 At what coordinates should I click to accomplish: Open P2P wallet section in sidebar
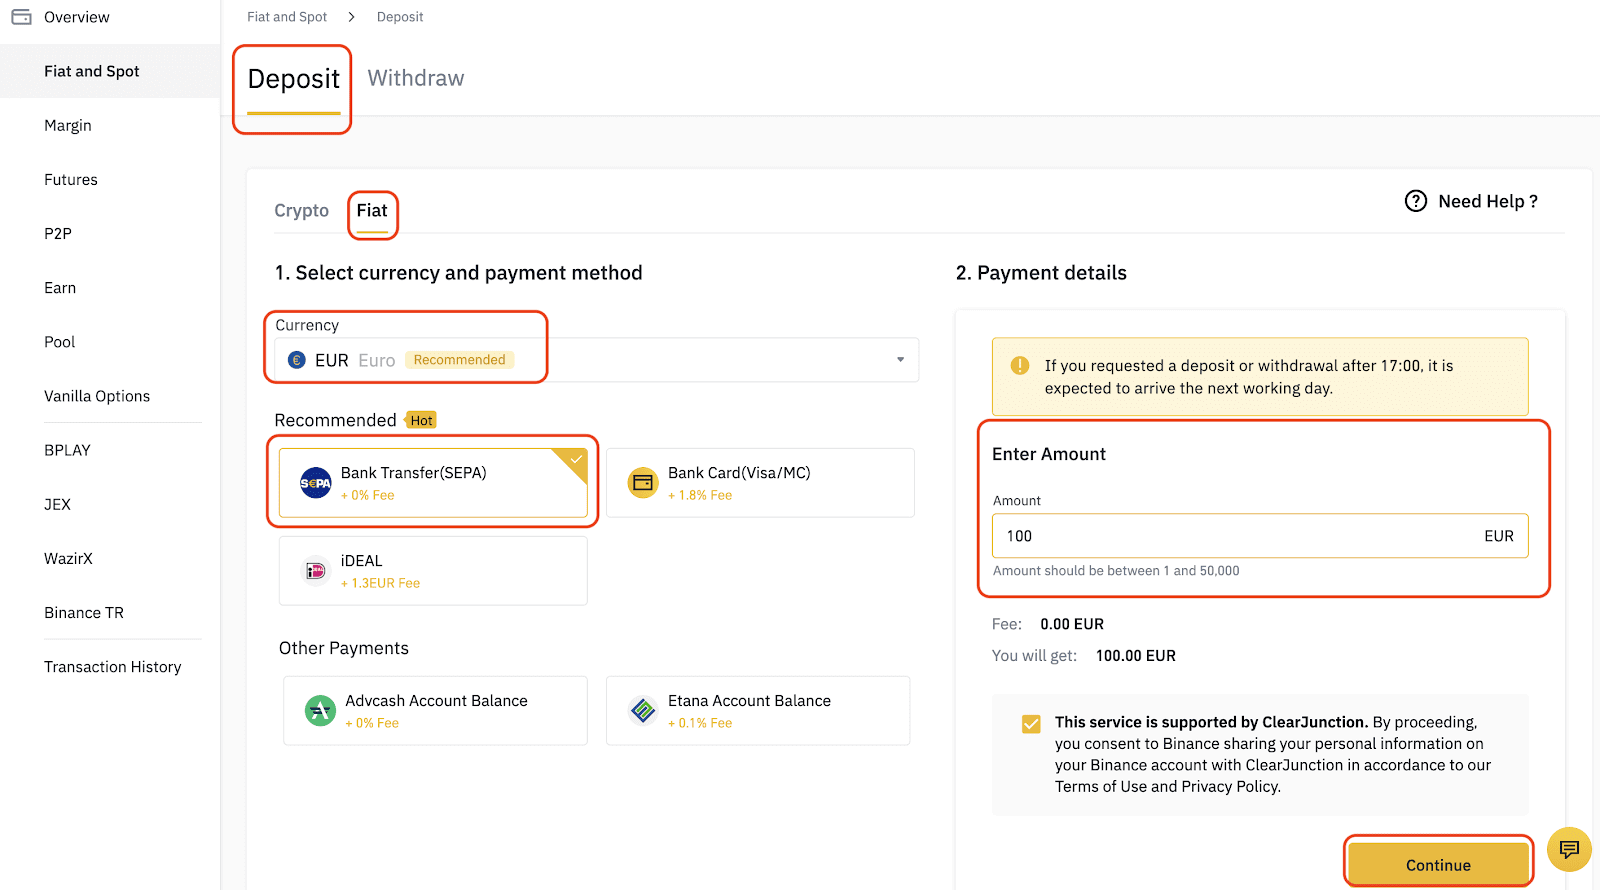pos(58,233)
